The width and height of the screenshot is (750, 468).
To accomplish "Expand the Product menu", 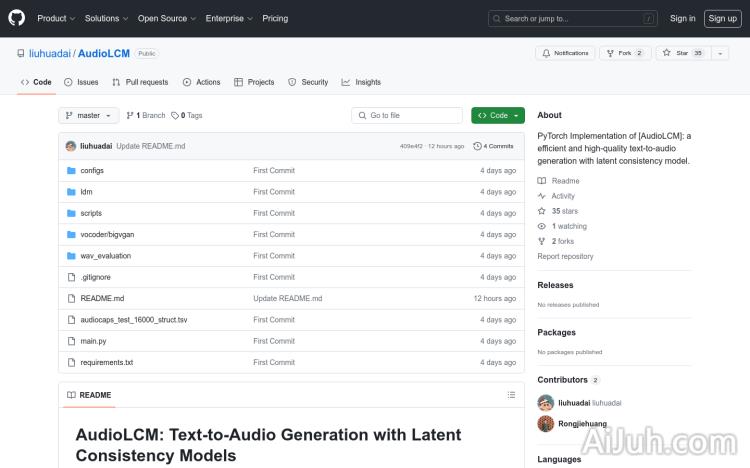I will [56, 18].
